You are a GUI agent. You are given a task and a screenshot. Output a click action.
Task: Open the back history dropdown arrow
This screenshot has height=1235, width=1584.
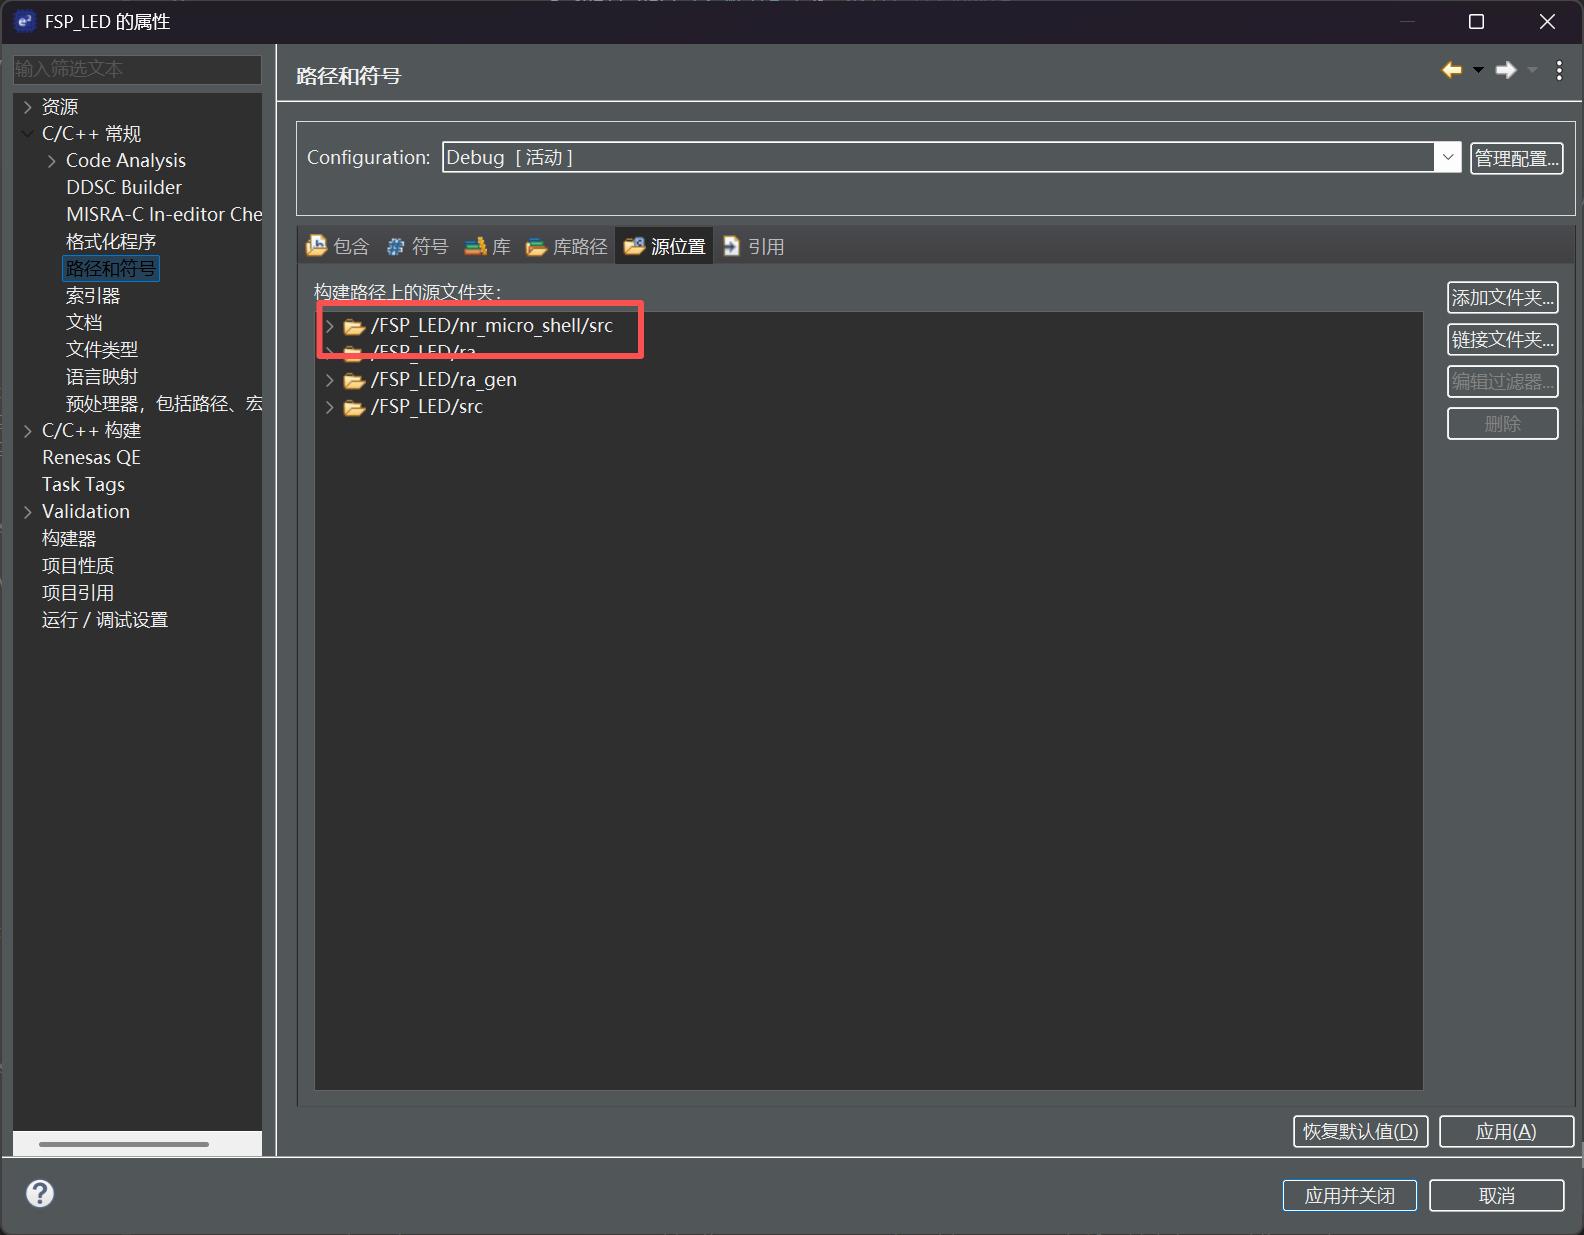(1478, 70)
